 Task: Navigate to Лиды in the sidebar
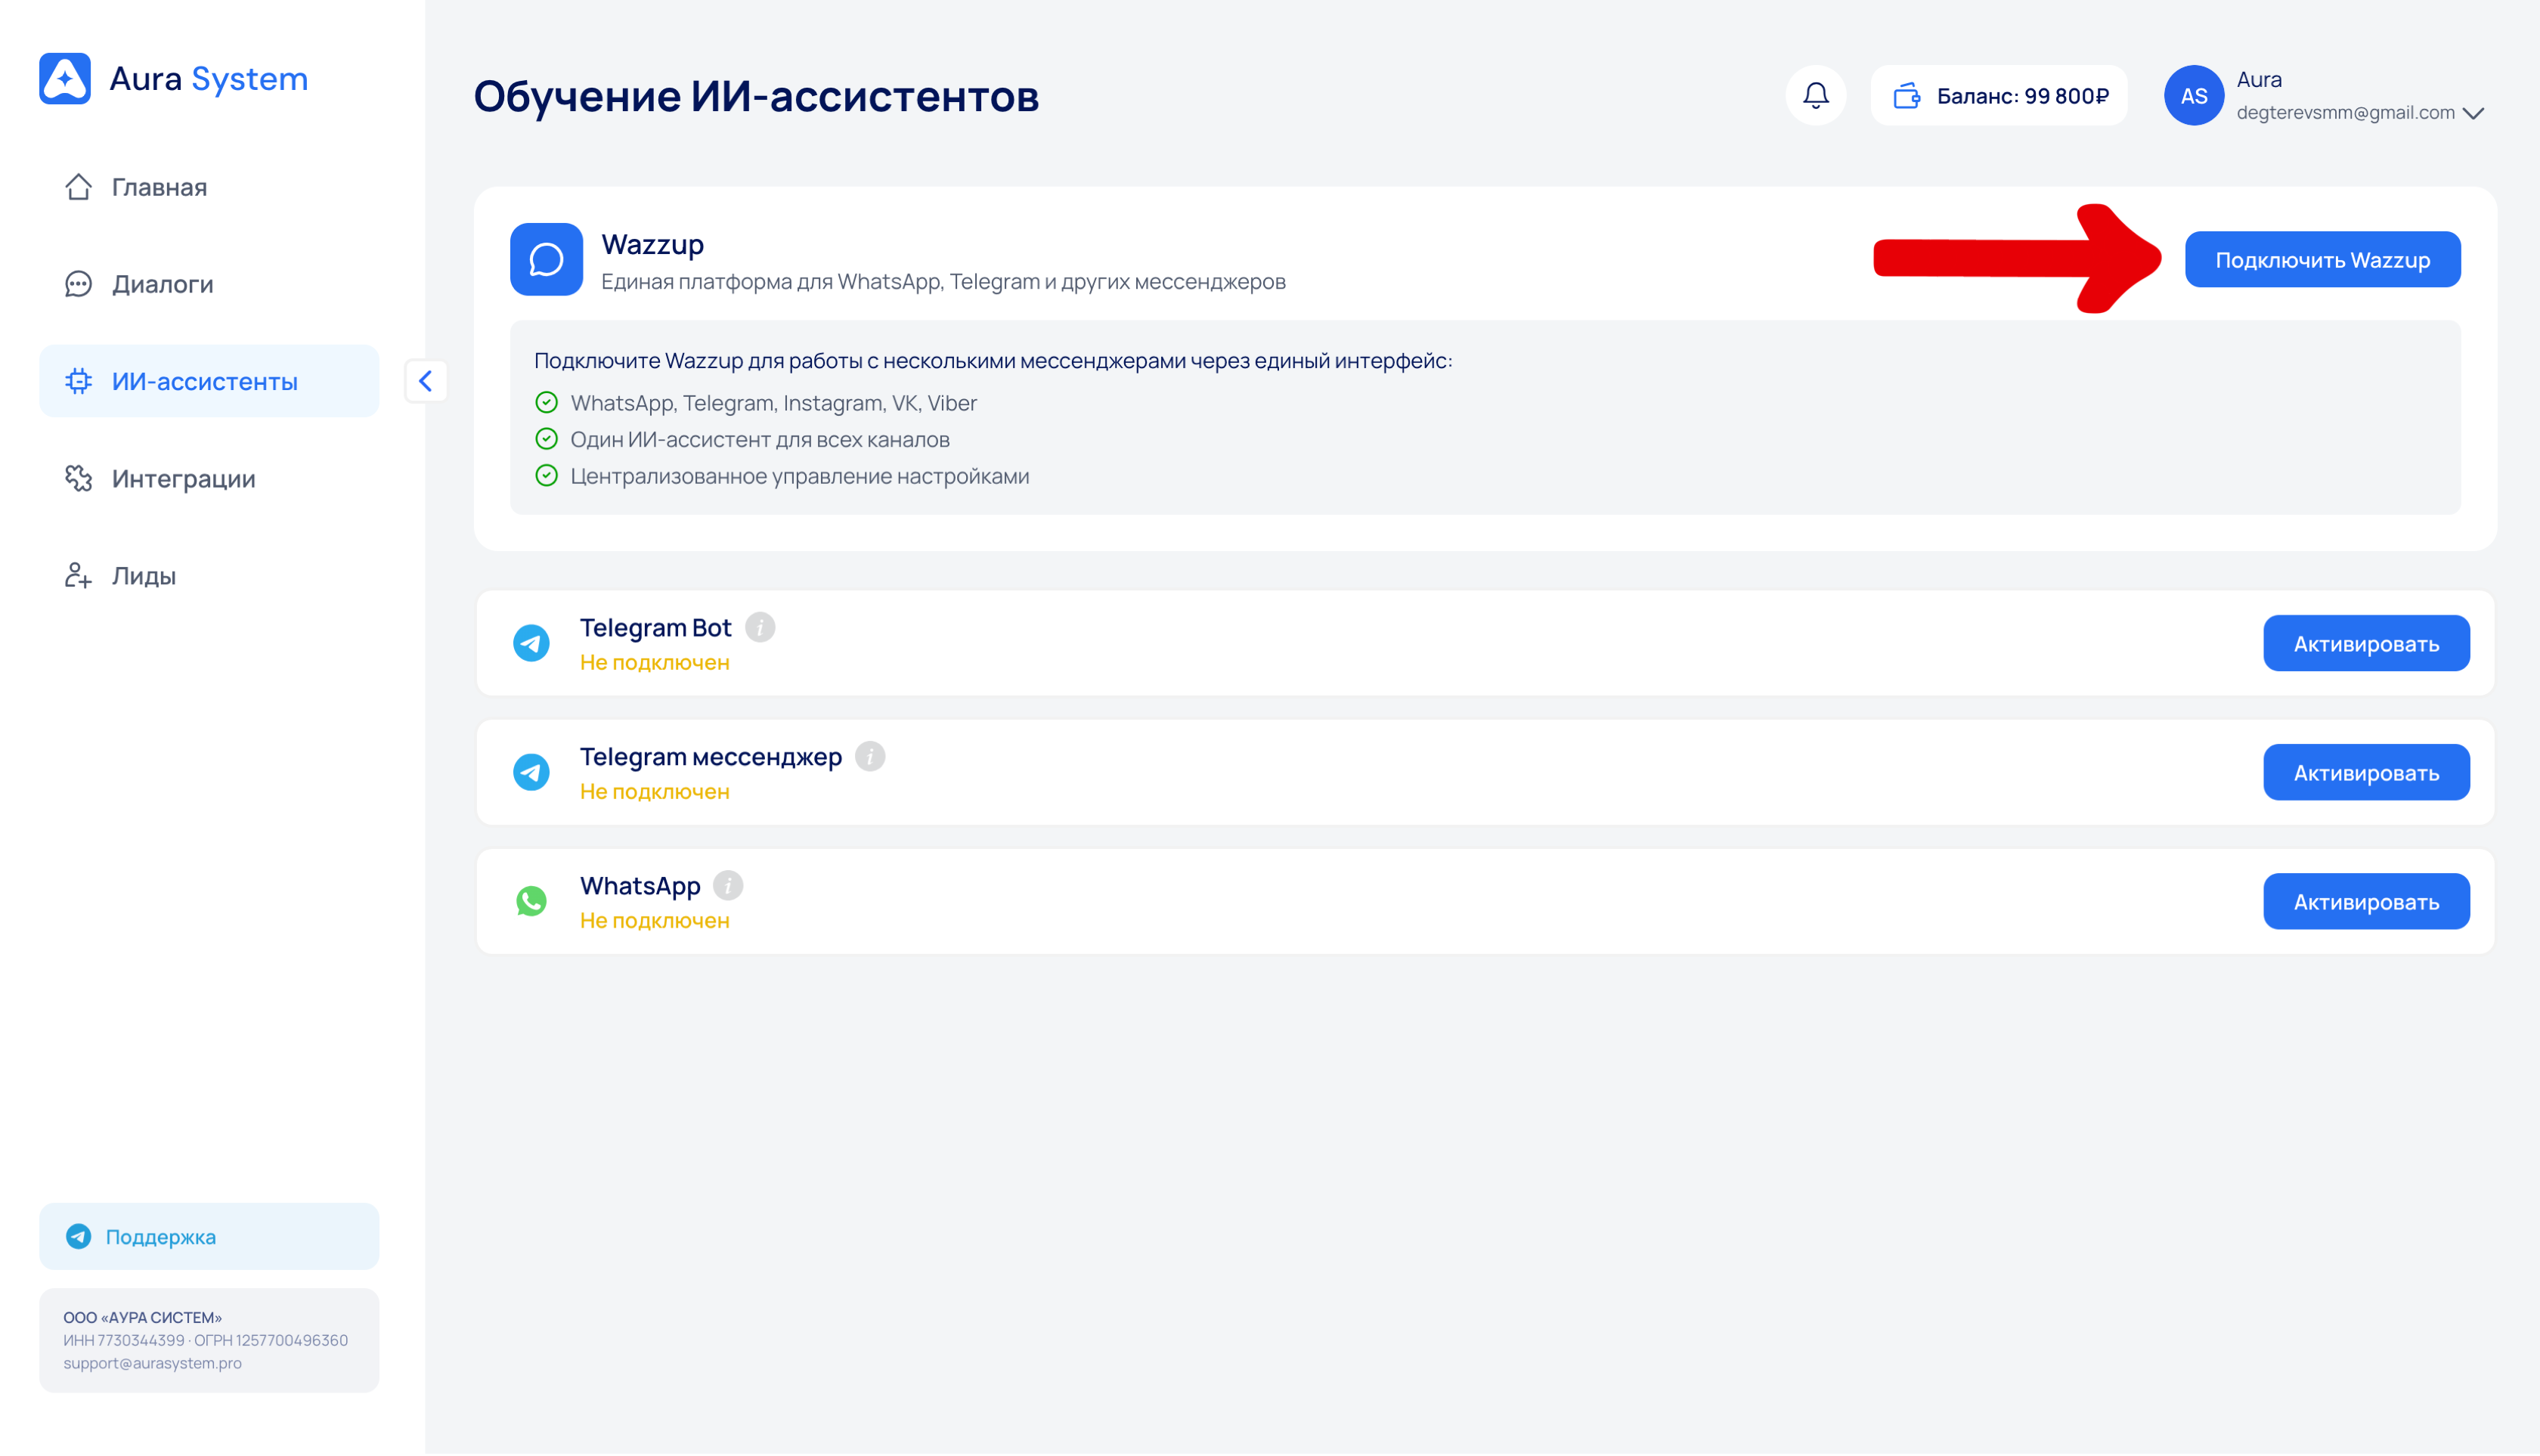coord(144,576)
